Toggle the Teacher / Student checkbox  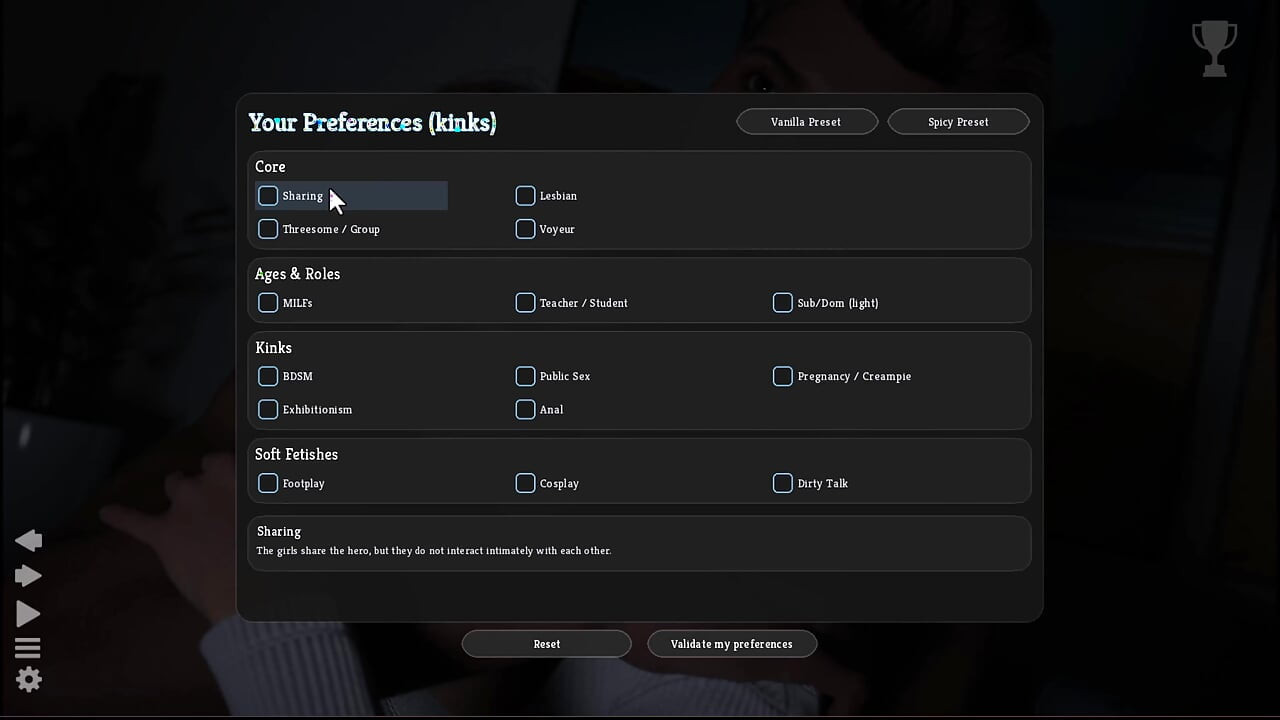pos(525,302)
